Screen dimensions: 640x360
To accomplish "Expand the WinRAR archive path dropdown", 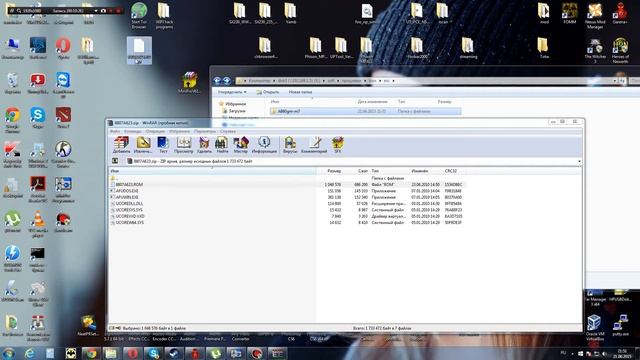I will point(579,161).
